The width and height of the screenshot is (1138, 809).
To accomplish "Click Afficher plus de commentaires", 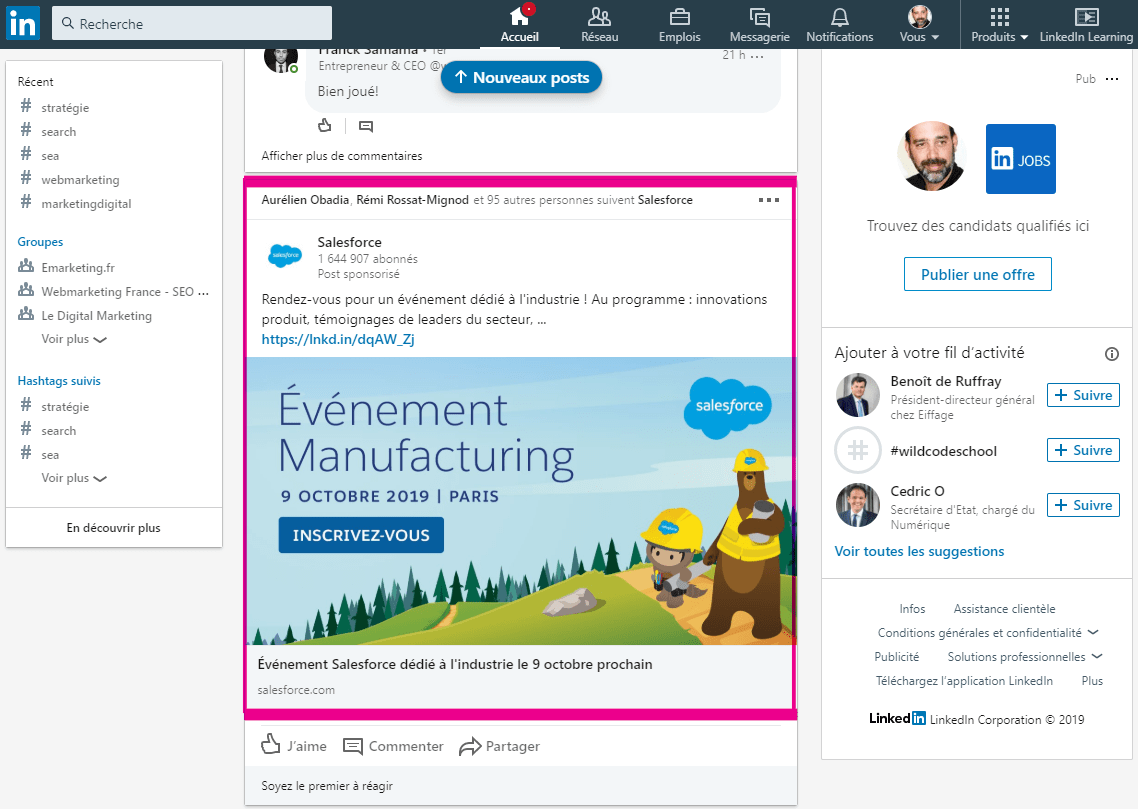I will point(342,156).
